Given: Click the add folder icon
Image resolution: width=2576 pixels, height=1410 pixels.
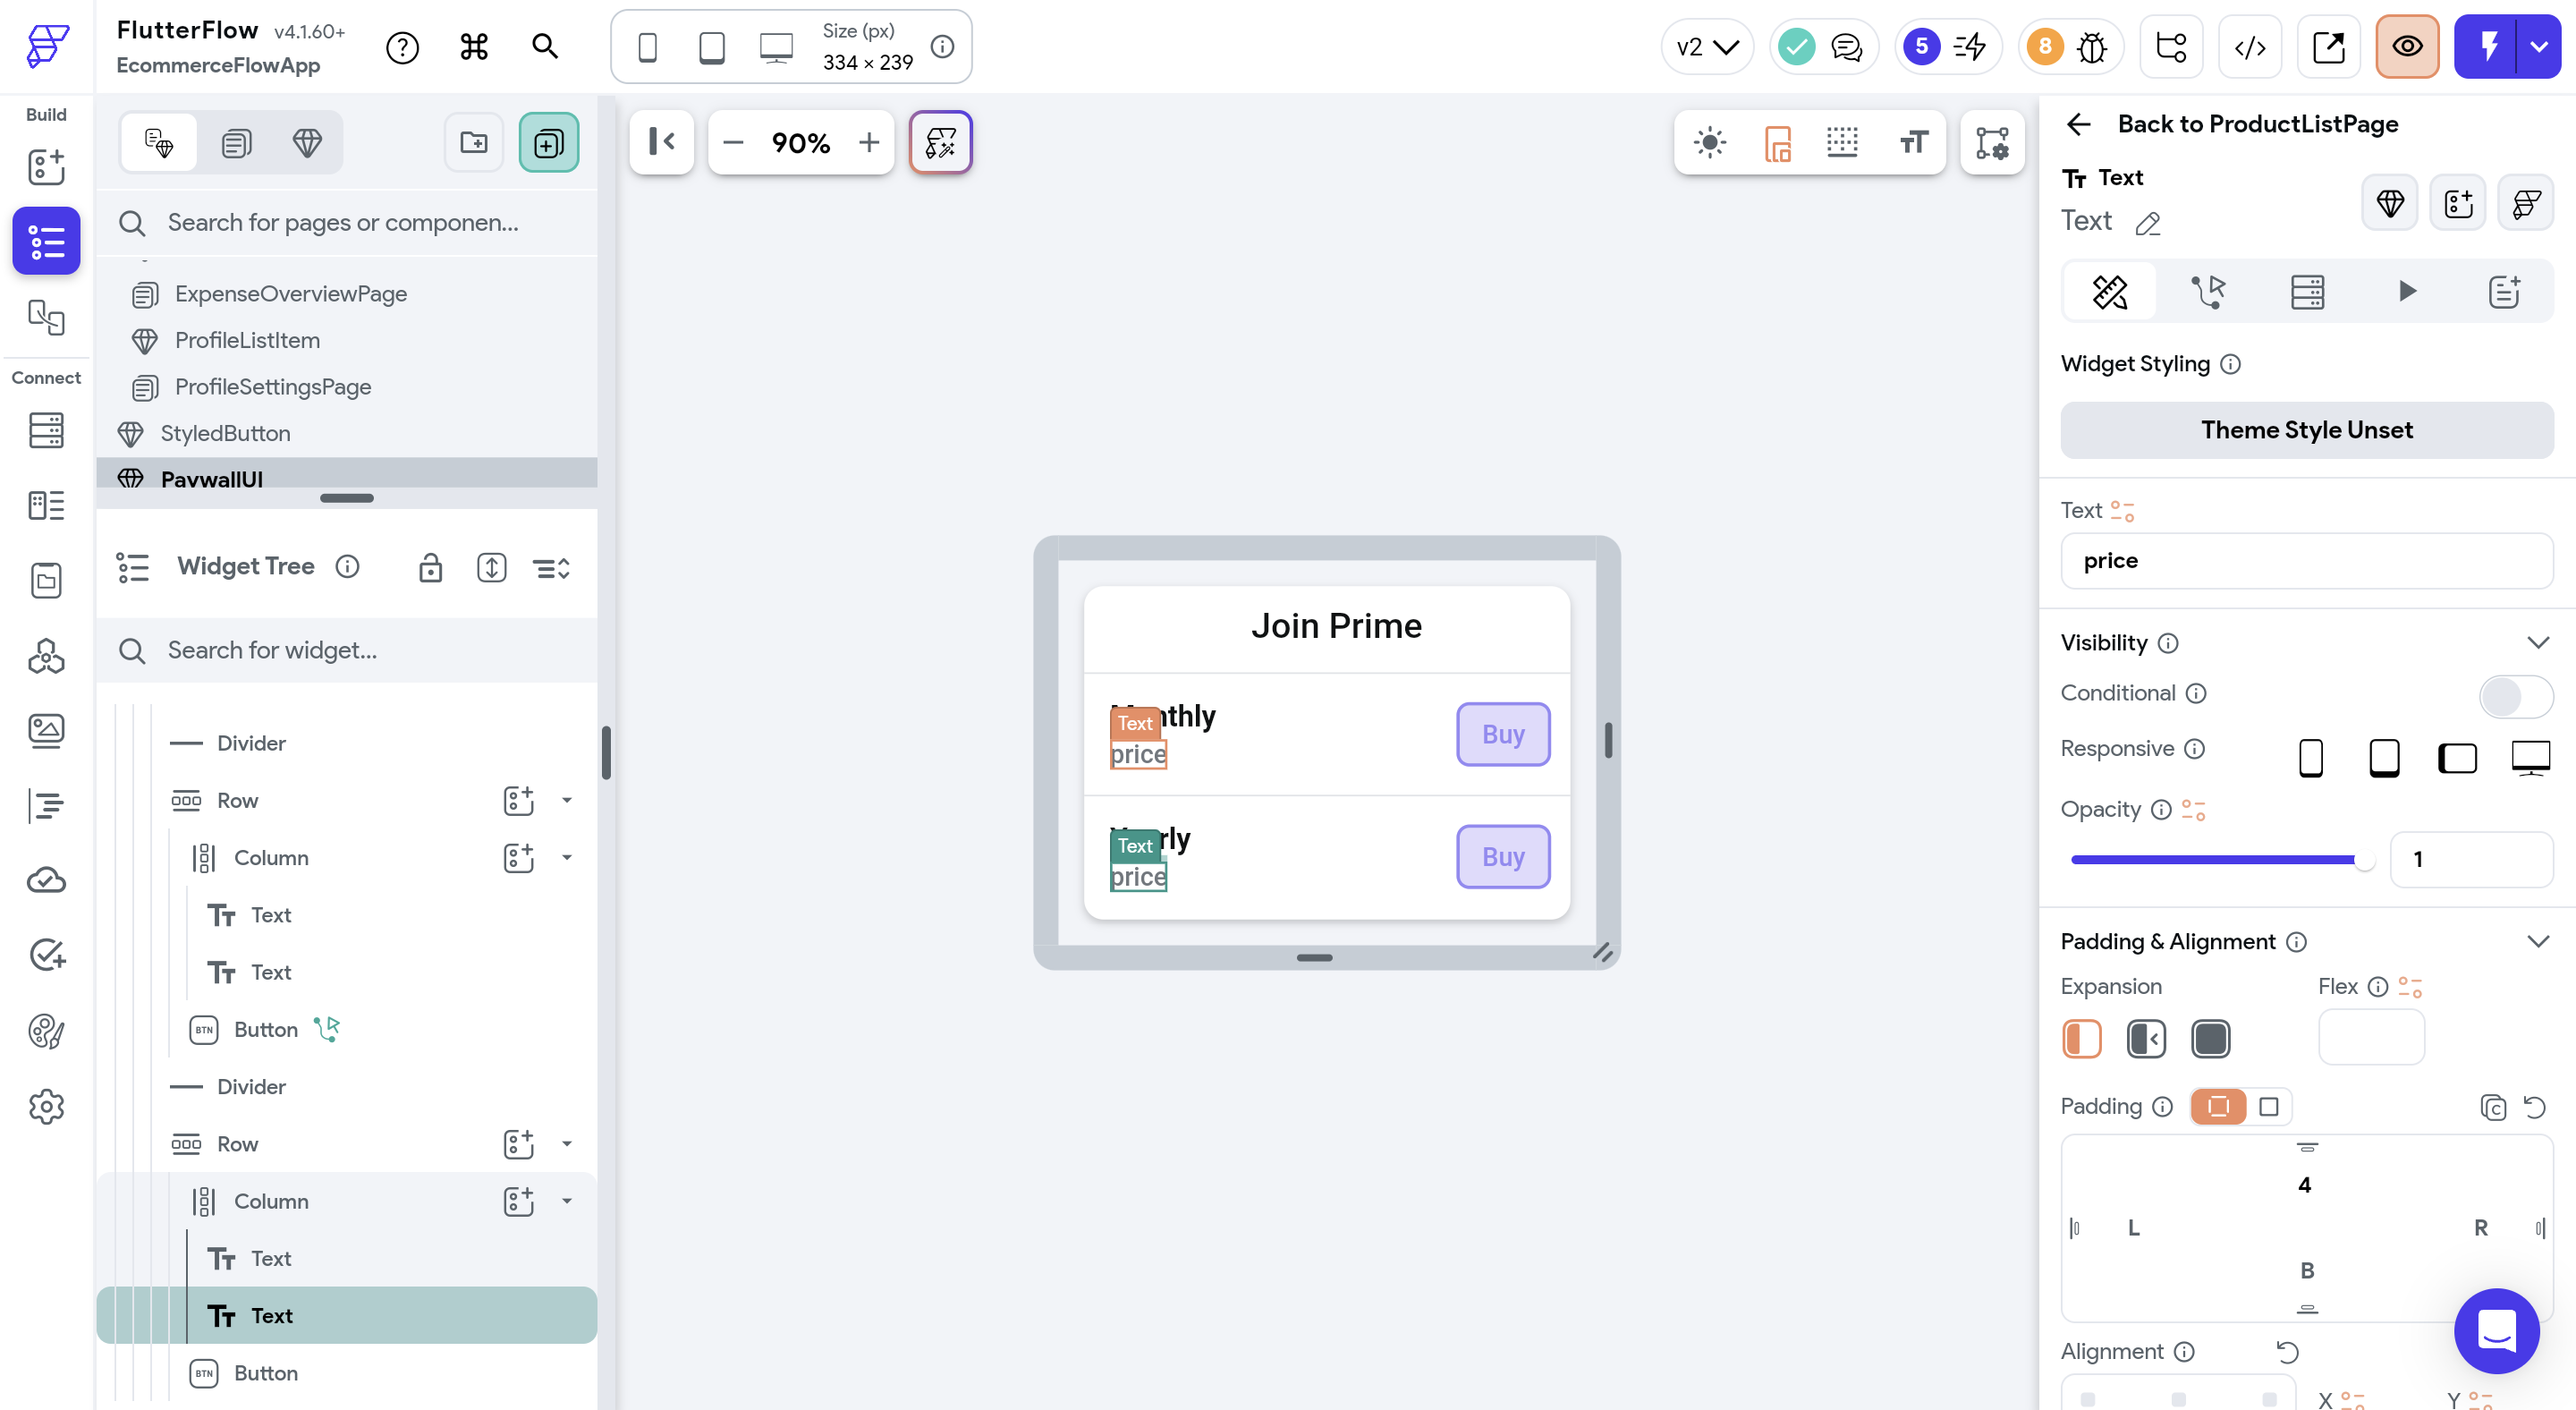Looking at the screenshot, I should point(474,143).
